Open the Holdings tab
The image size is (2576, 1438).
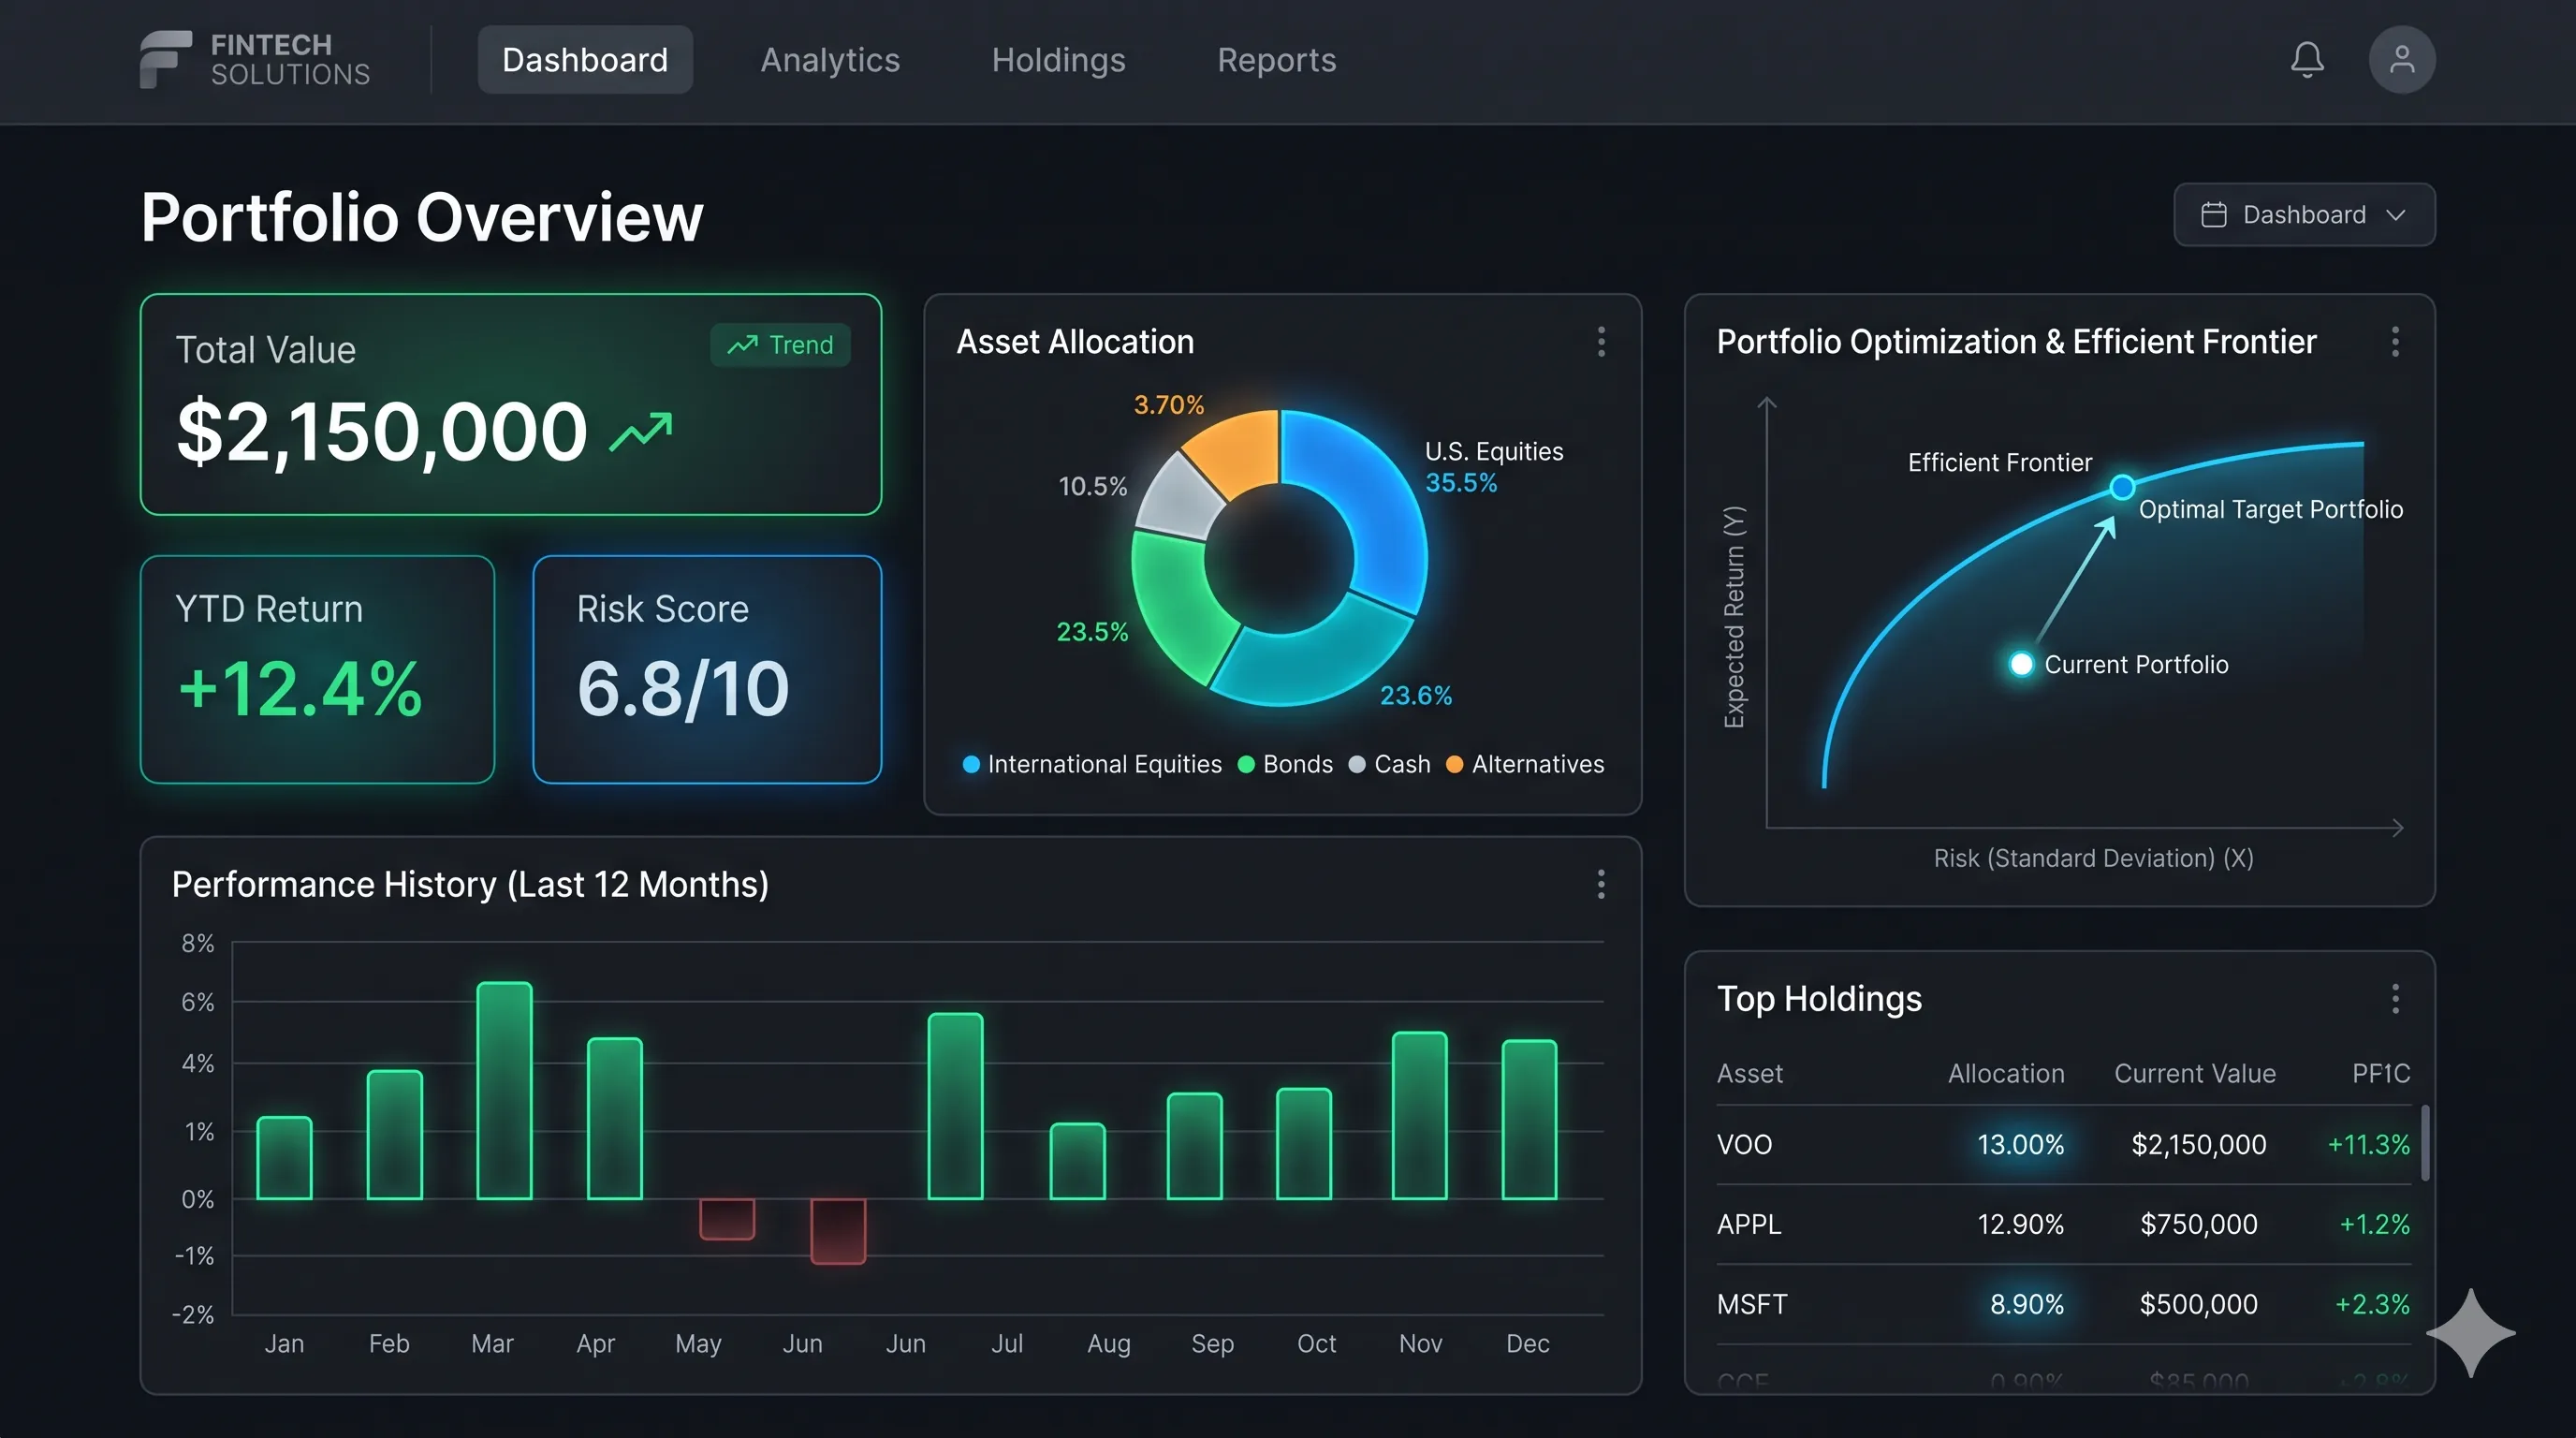click(x=1058, y=60)
